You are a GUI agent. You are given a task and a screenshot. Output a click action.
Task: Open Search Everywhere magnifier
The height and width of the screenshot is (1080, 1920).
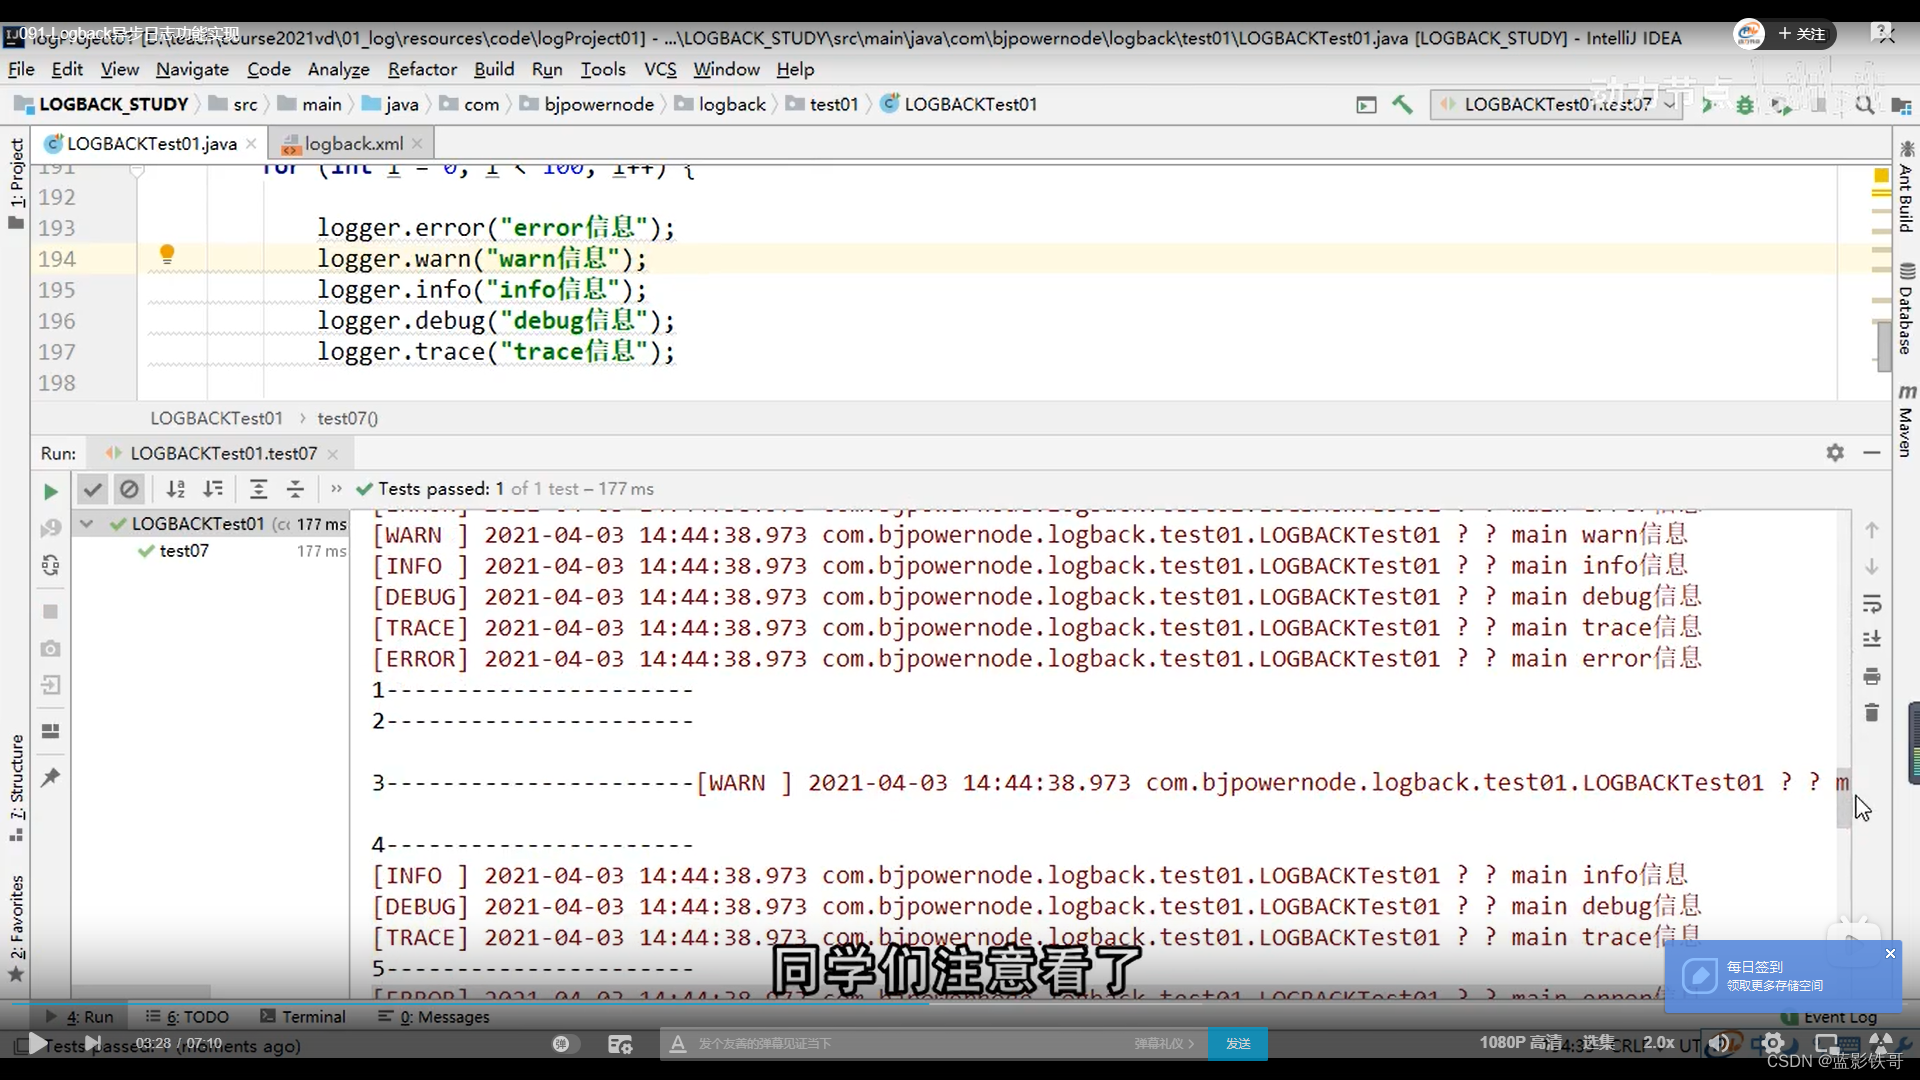pos(1864,104)
